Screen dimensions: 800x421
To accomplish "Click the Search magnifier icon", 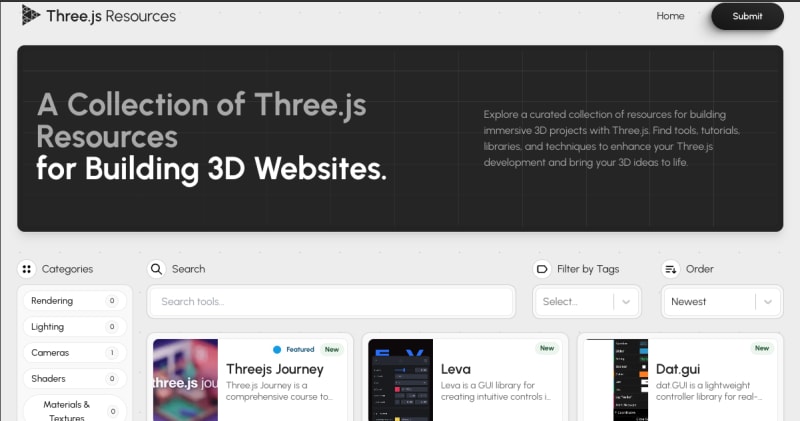I will [x=156, y=269].
